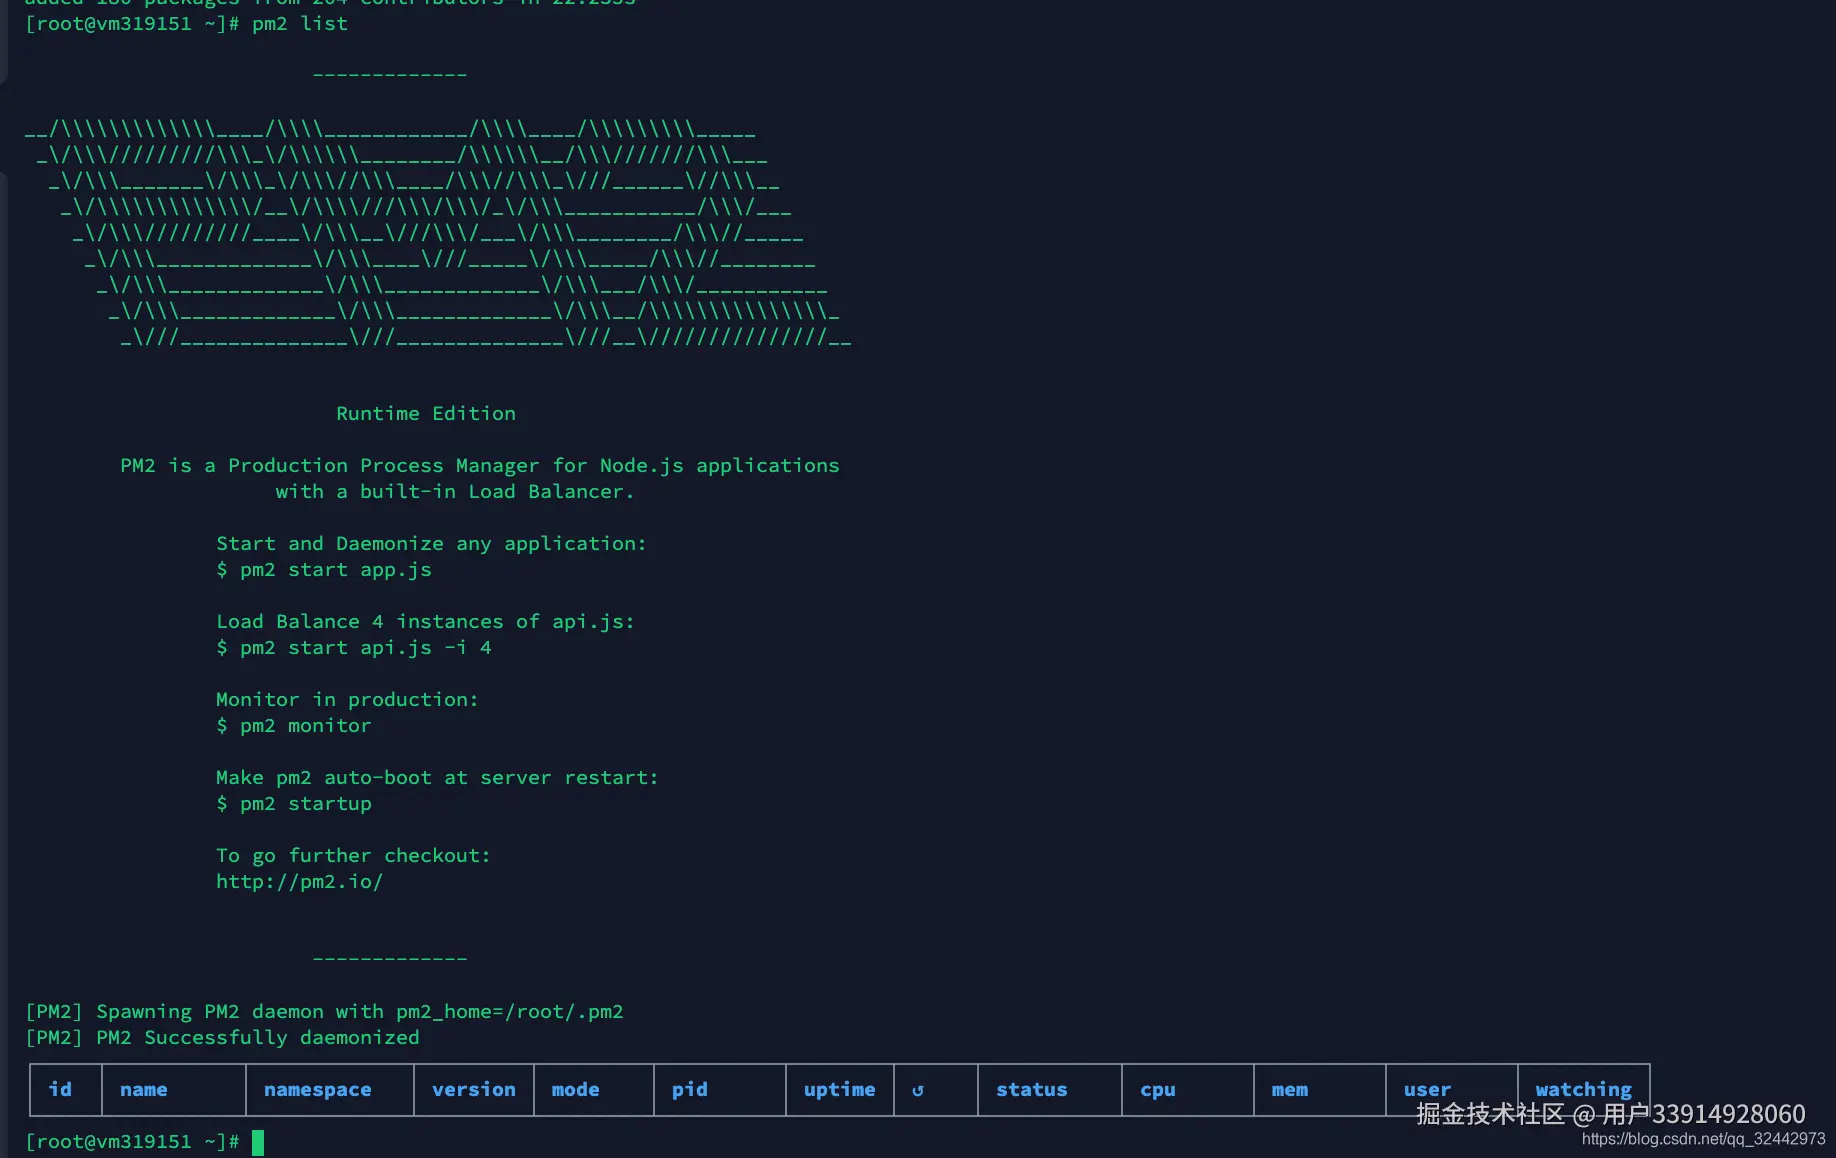Open the http://pm2.io/ link
Viewport: 1836px width, 1158px height.
pyautogui.click(x=299, y=881)
